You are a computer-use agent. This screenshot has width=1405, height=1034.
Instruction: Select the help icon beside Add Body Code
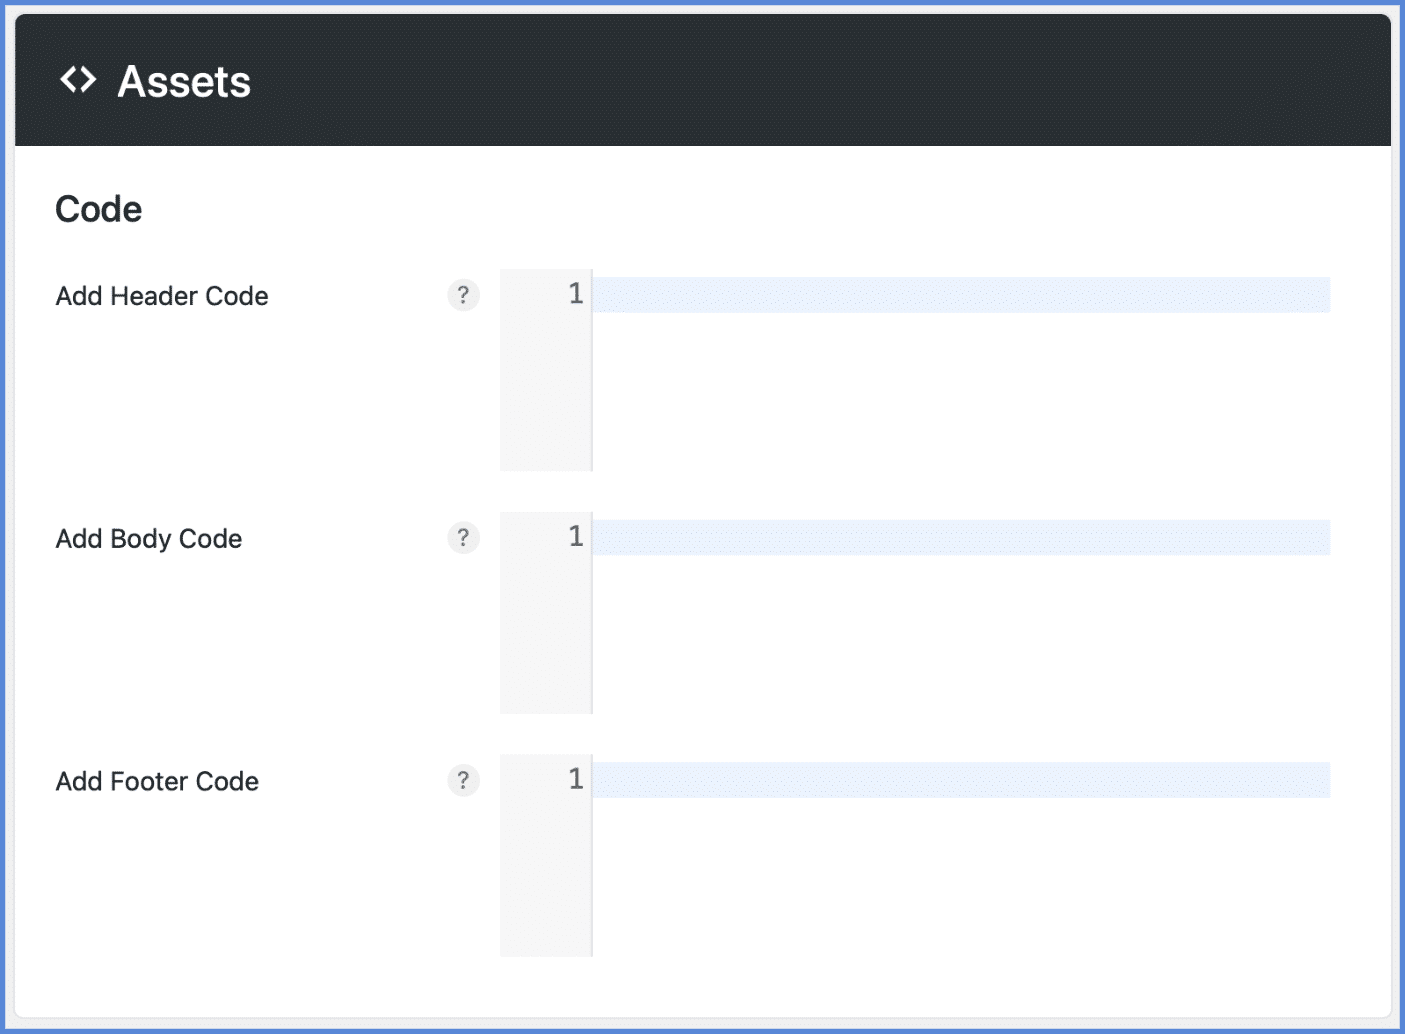(463, 537)
